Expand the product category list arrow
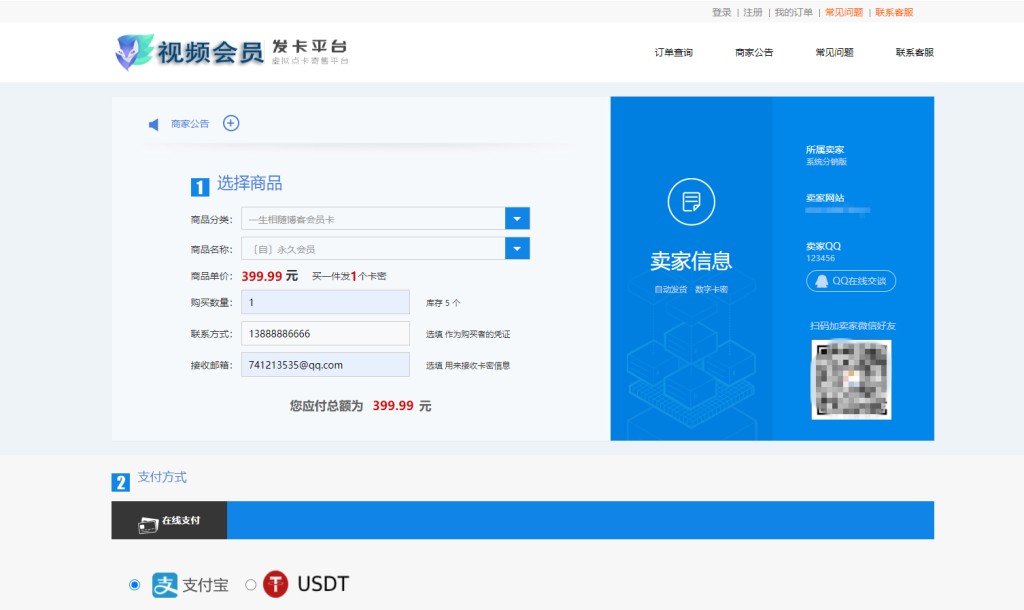This screenshot has width=1024, height=610. [x=517, y=217]
